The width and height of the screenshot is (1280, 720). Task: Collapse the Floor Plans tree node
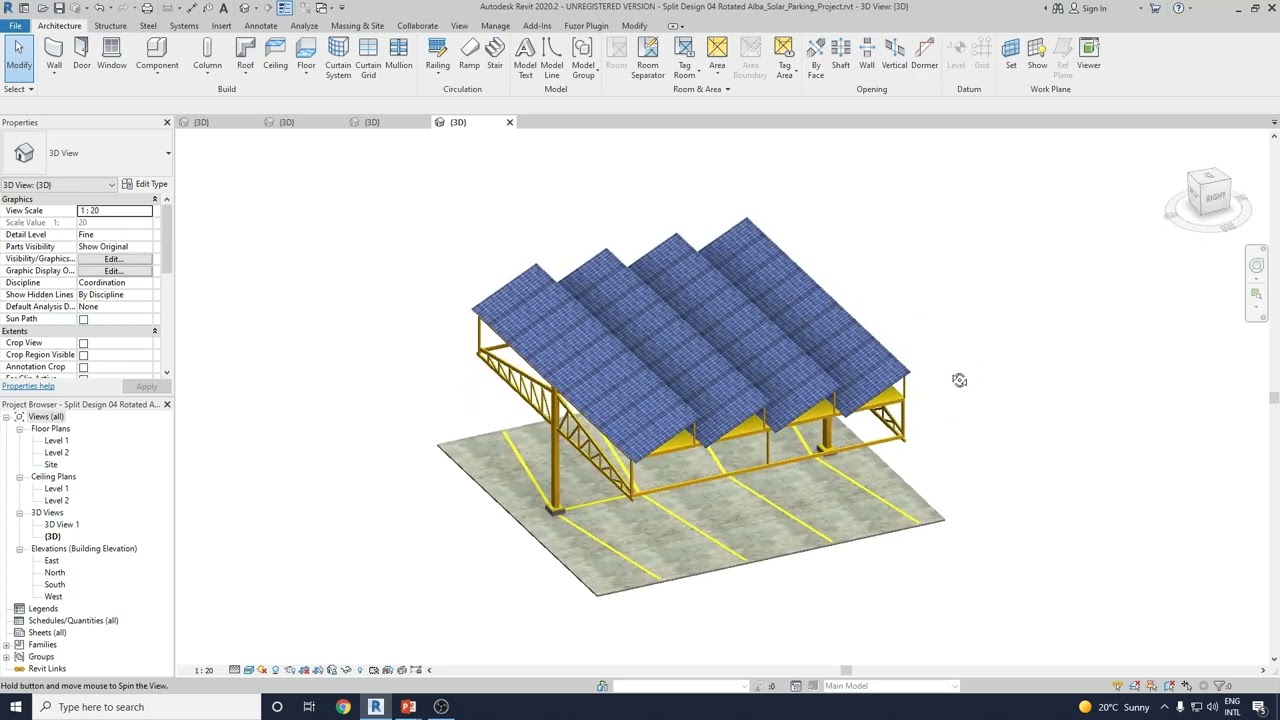(19, 429)
